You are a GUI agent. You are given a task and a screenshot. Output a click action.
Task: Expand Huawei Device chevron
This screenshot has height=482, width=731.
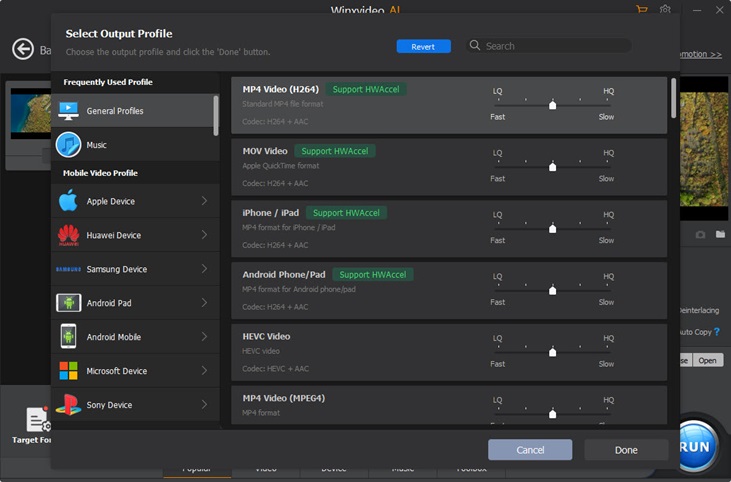[x=204, y=235]
